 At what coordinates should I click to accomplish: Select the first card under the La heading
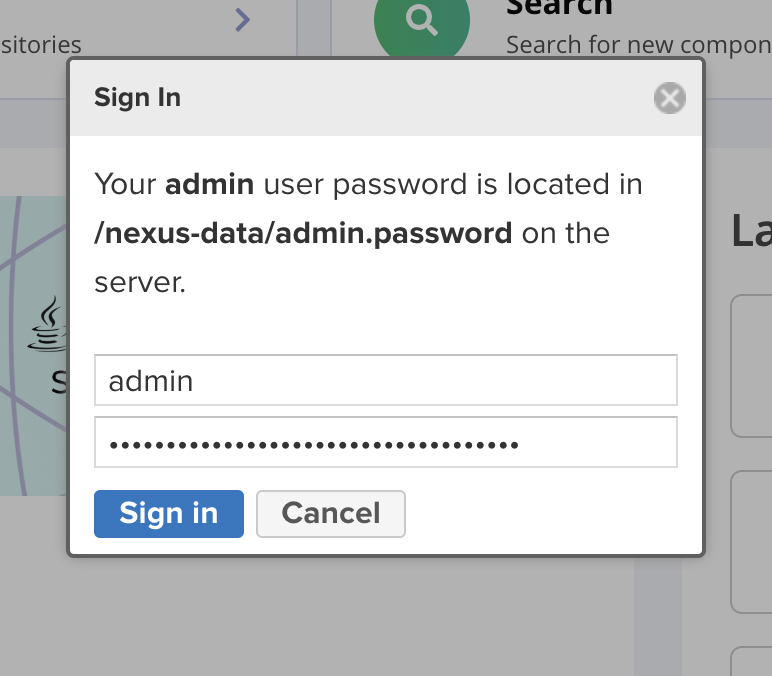coord(751,365)
